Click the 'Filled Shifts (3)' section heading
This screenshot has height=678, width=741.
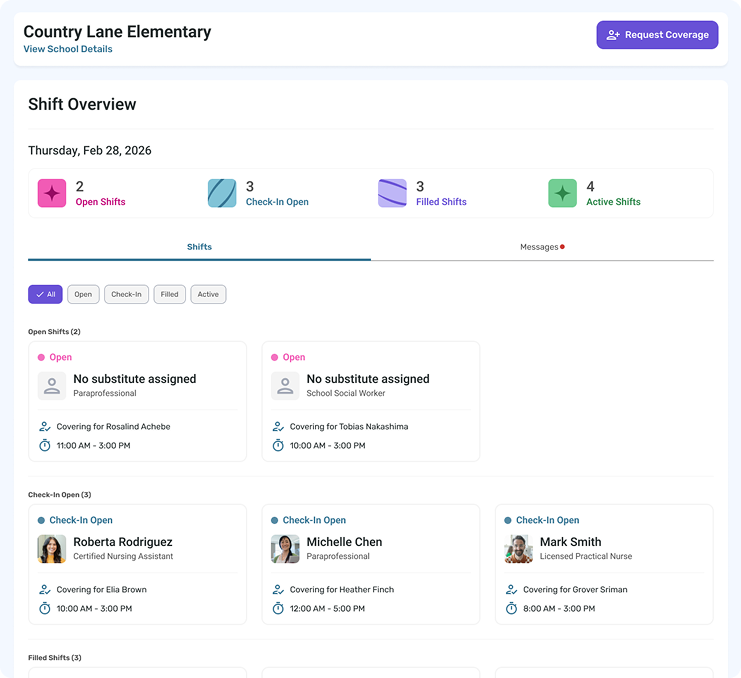pos(55,658)
